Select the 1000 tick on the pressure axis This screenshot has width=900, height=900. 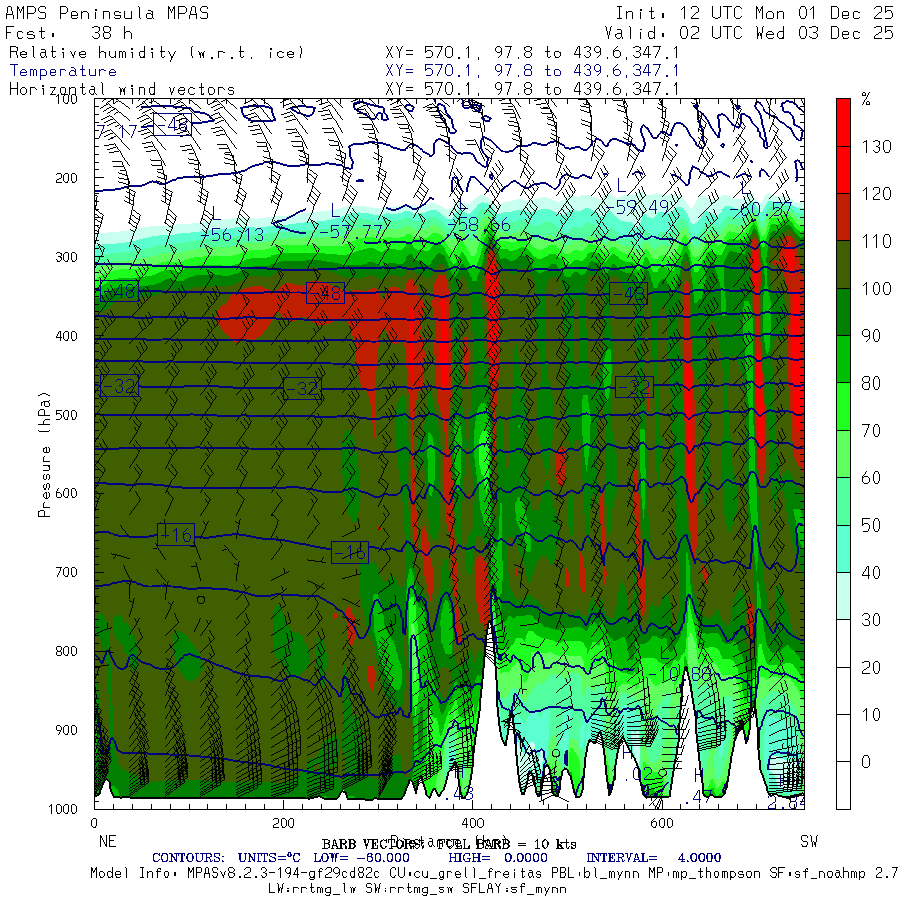point(63,809)
